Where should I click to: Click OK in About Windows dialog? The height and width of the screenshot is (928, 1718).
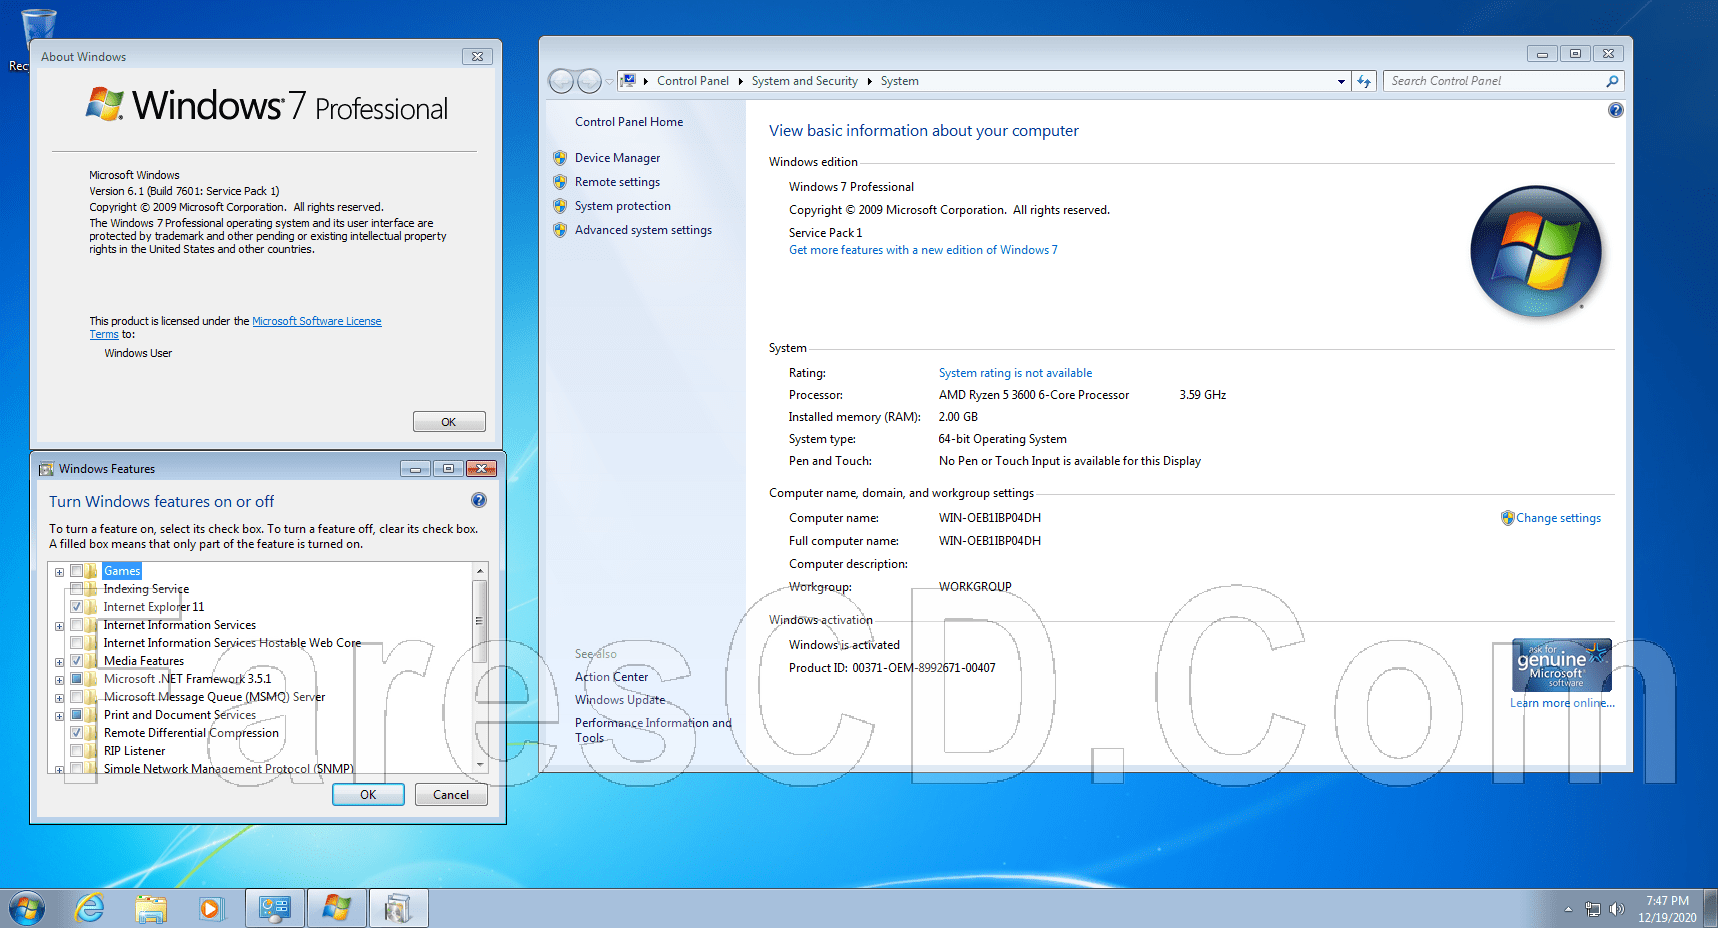(449, 422)
